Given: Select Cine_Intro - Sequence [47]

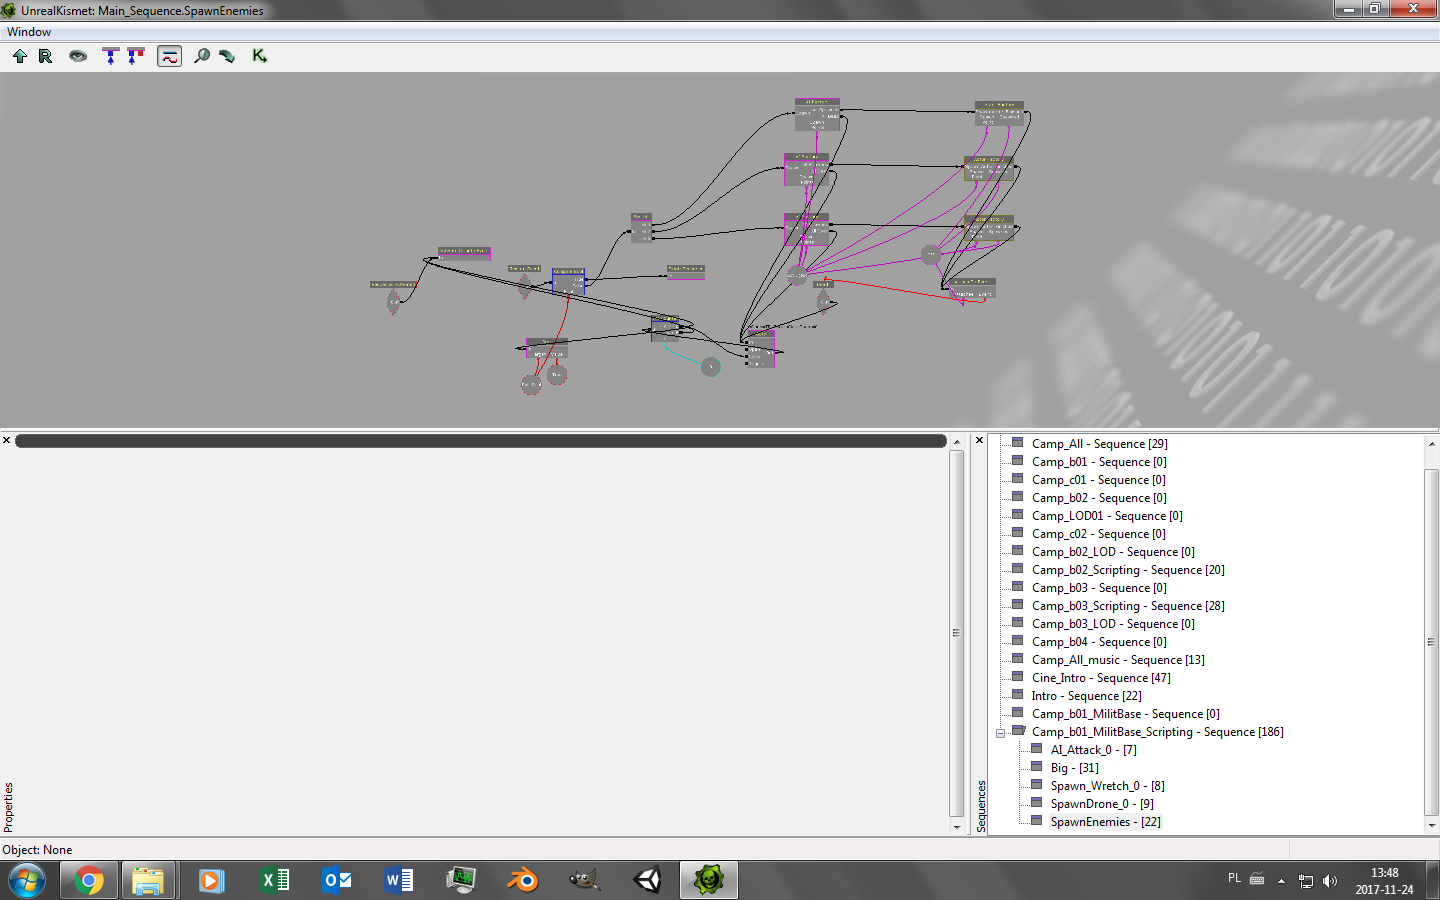Looking at the screenshot, I should click(1101, 678).
